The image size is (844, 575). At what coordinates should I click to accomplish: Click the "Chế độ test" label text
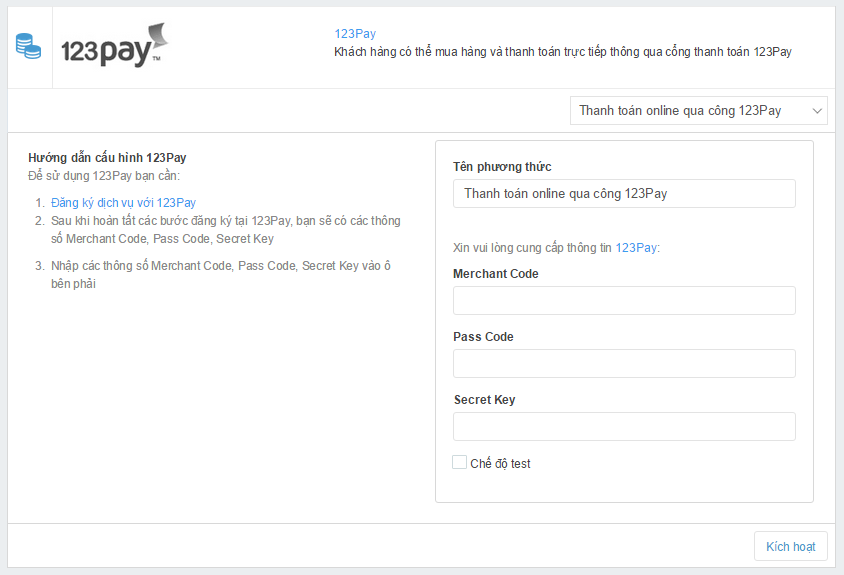pyautogui.click(x=500, y=464)
